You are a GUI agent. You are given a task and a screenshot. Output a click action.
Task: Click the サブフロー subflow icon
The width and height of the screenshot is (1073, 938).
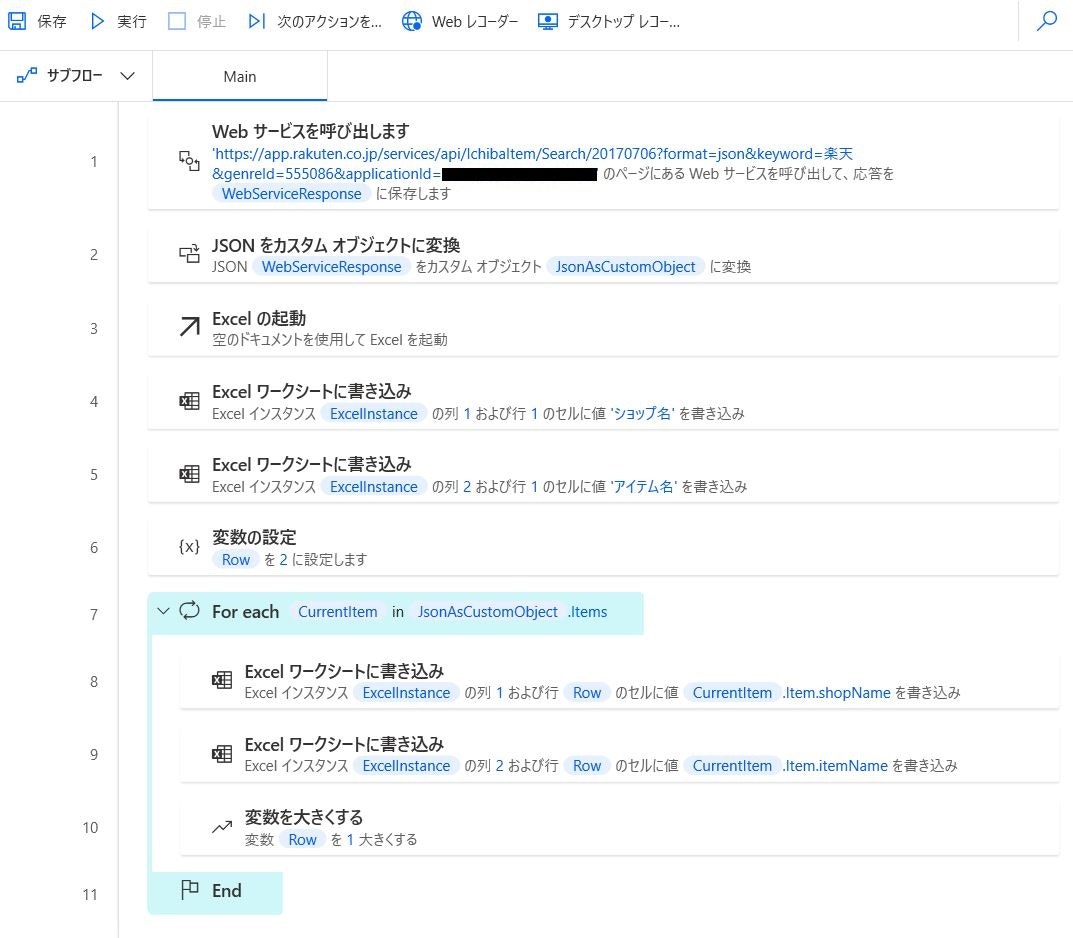pos(27,75)
